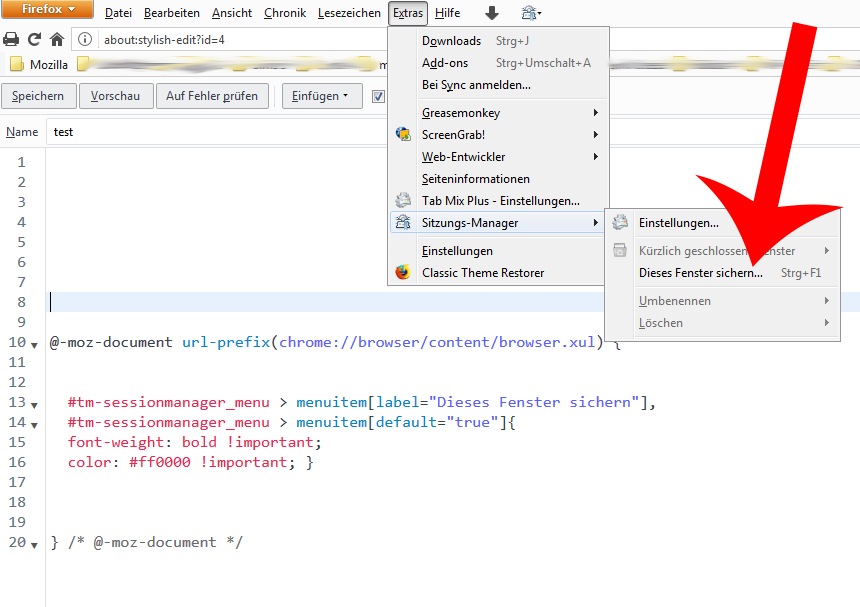The image size is (860, 607).
Task: Reload the page with the refresh icon
Action: (x=34, y=40)
